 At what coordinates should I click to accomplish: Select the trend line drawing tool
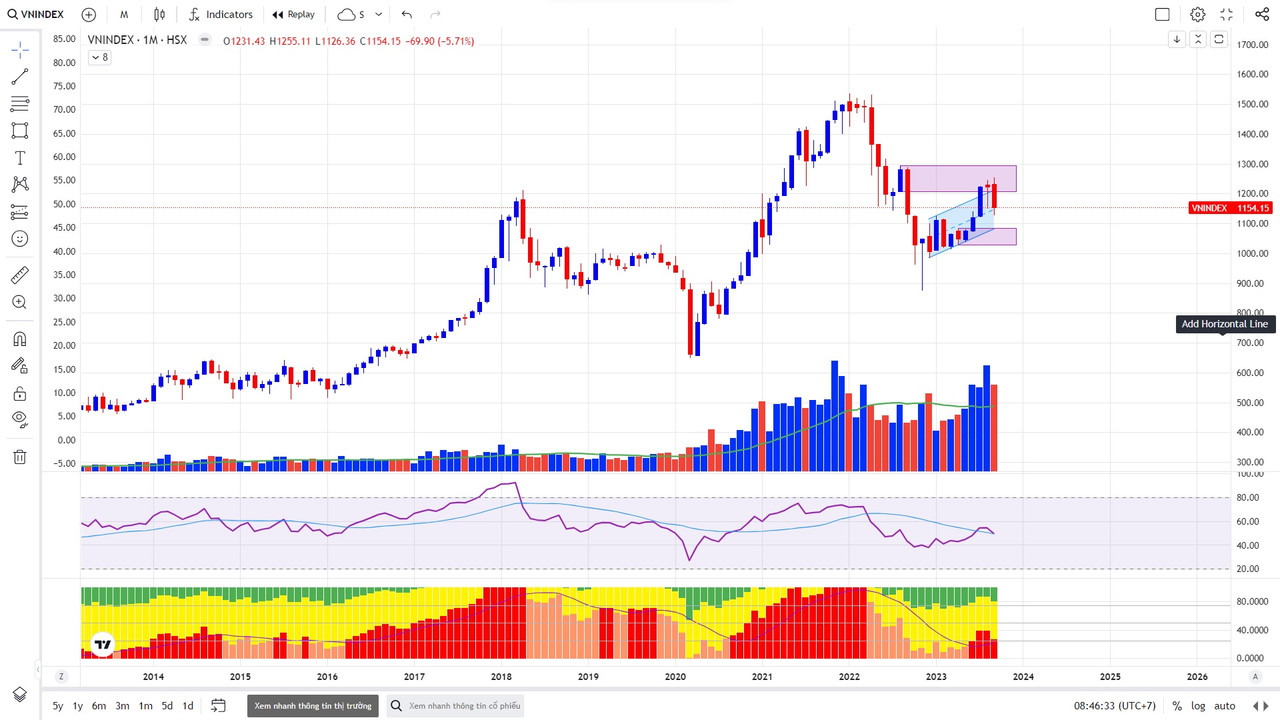coord(20,77)
